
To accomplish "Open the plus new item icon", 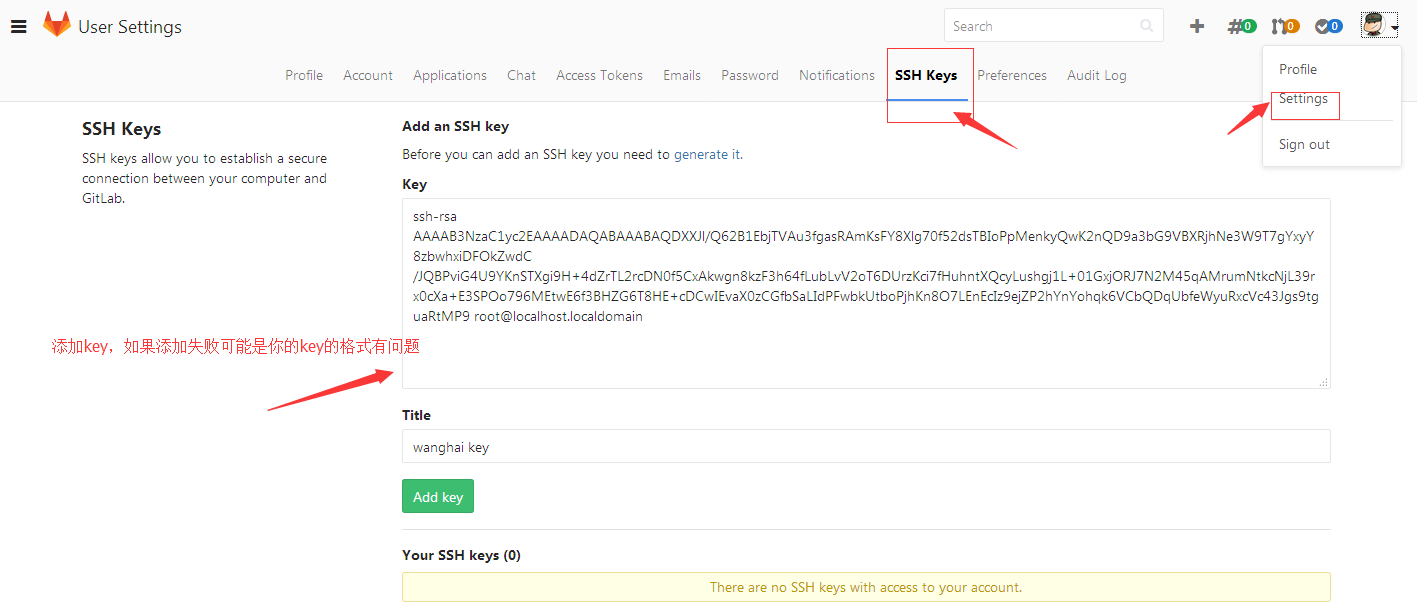I will coord(1197,27).
